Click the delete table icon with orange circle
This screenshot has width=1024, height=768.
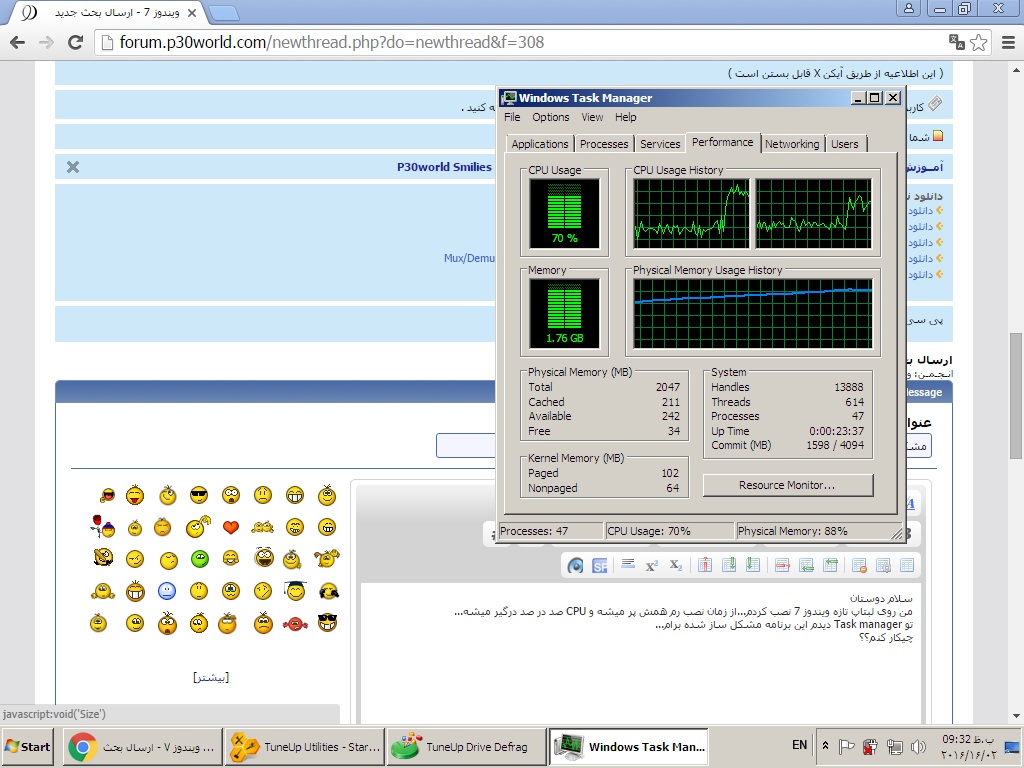[x=859, y=566]
